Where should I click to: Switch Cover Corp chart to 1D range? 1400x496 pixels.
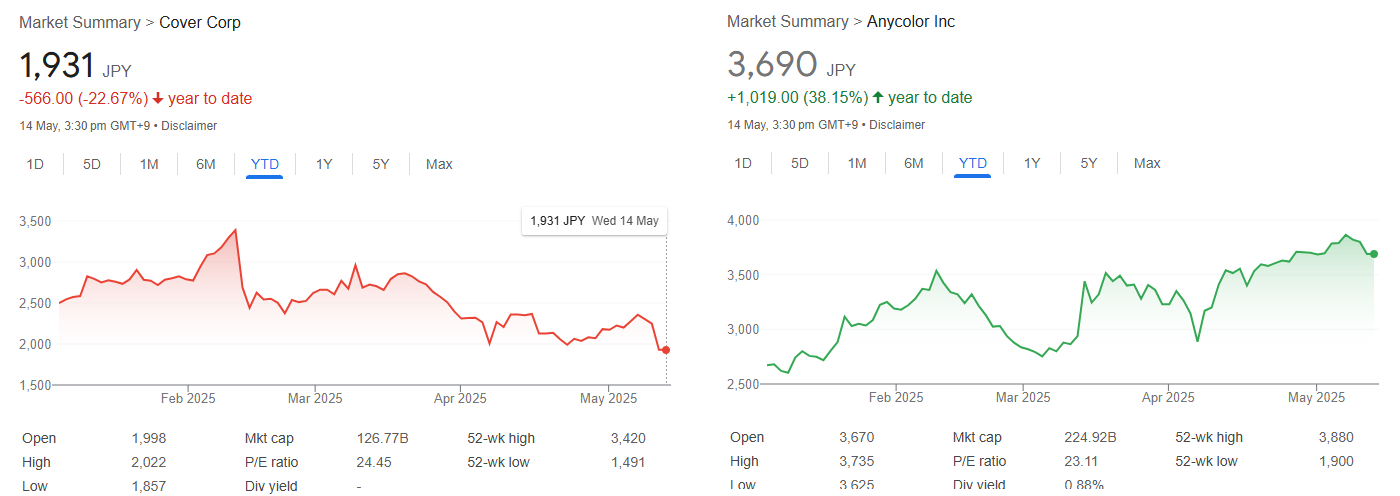click(35, 164)
